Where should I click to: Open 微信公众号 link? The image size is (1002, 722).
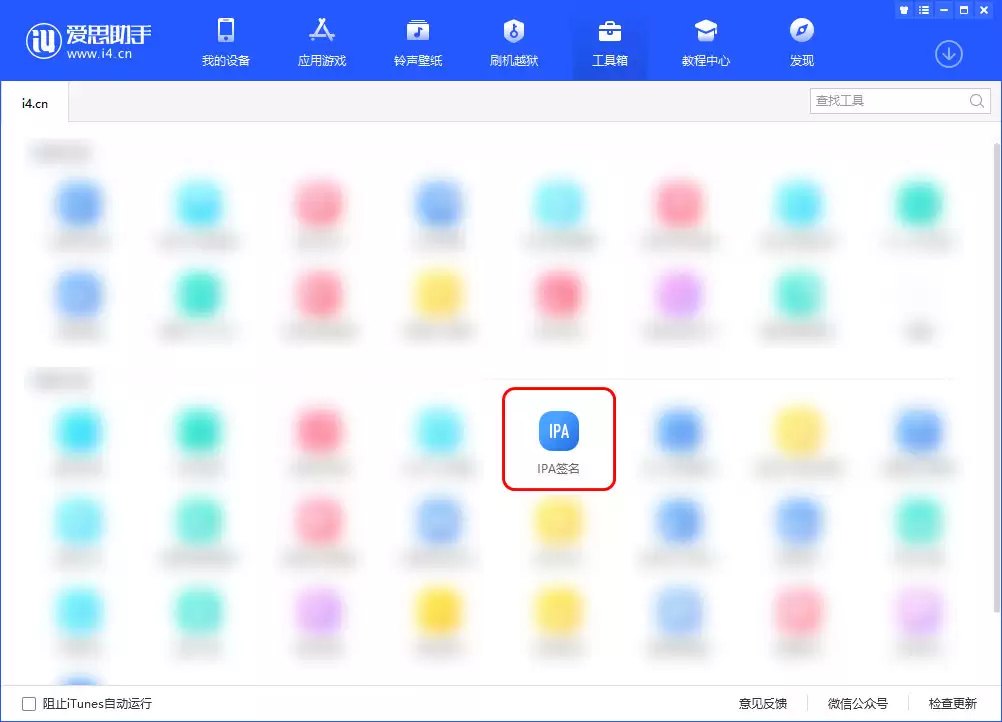858,703
